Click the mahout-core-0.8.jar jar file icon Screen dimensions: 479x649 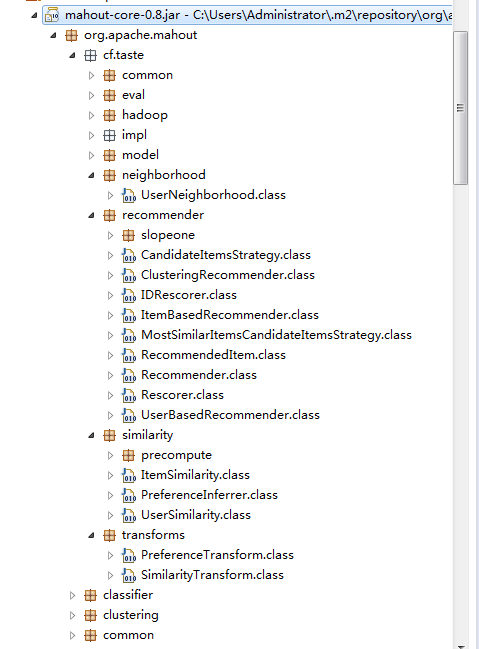click(52, 15)
